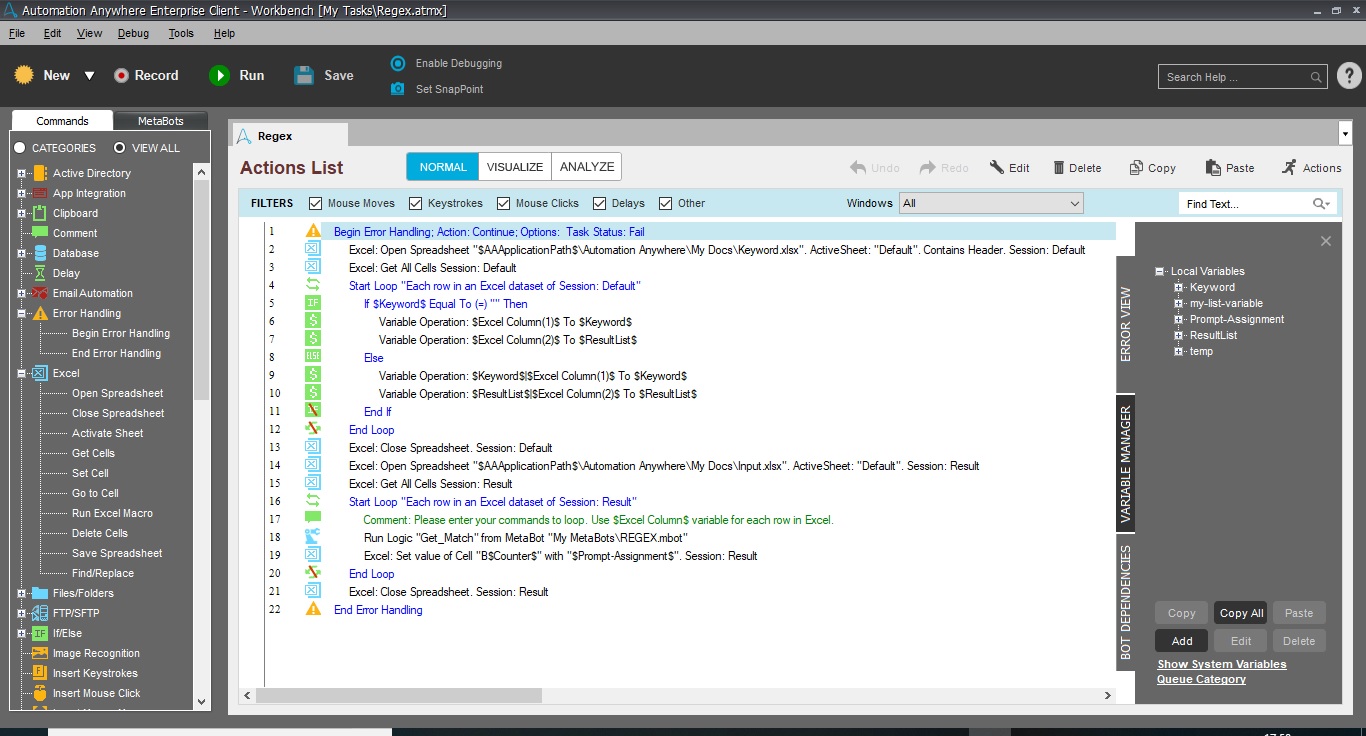Switch to the MetaBots tab
The width and height of the screenshot is (1366, 736).
pos(160,121)
